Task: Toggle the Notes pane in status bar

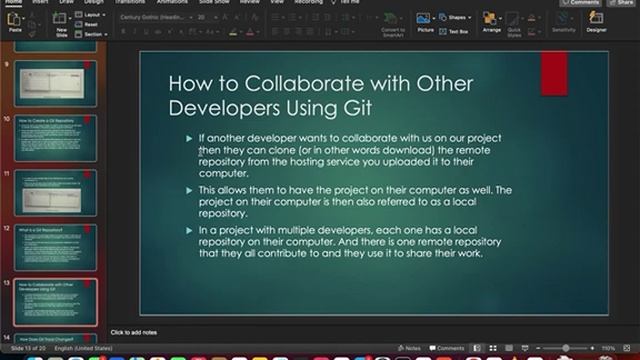Action: [409, 348]
